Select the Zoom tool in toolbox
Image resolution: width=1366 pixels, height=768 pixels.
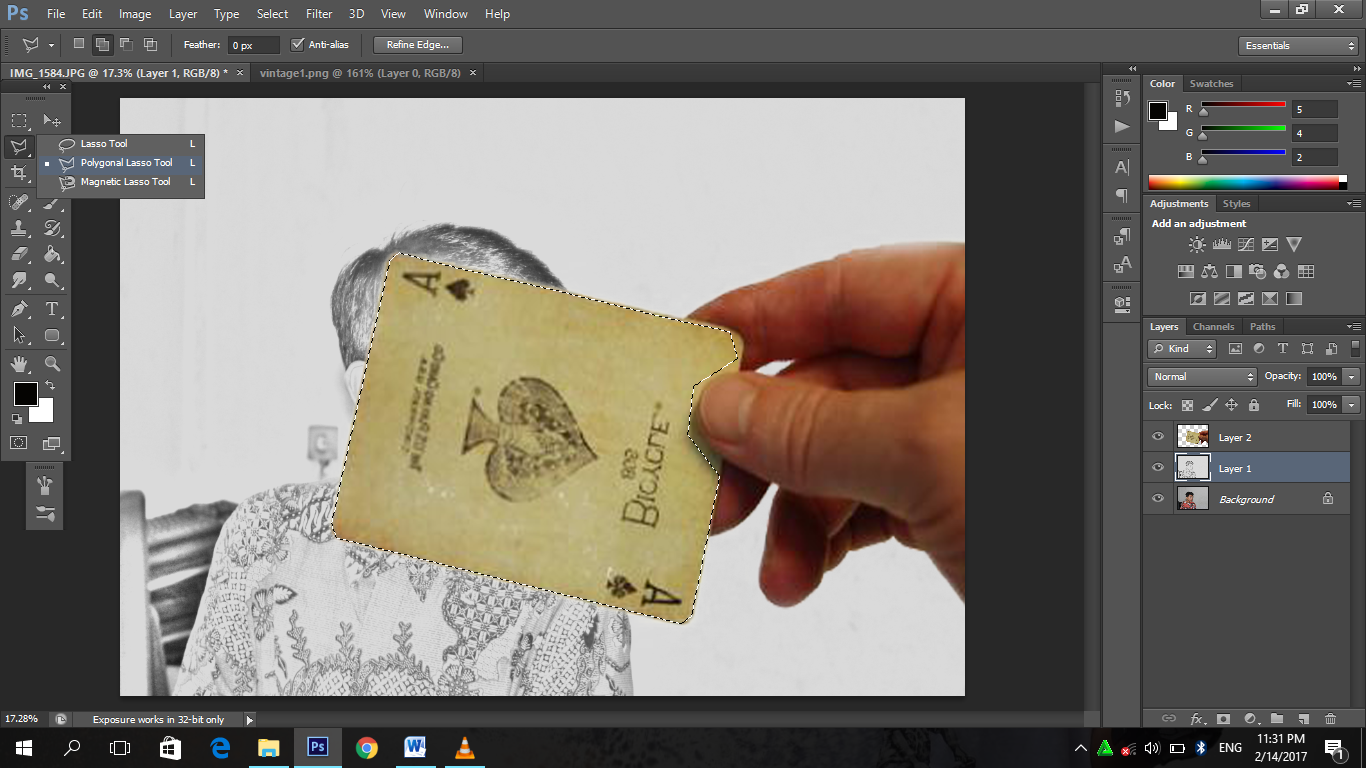tap(52, 364)
